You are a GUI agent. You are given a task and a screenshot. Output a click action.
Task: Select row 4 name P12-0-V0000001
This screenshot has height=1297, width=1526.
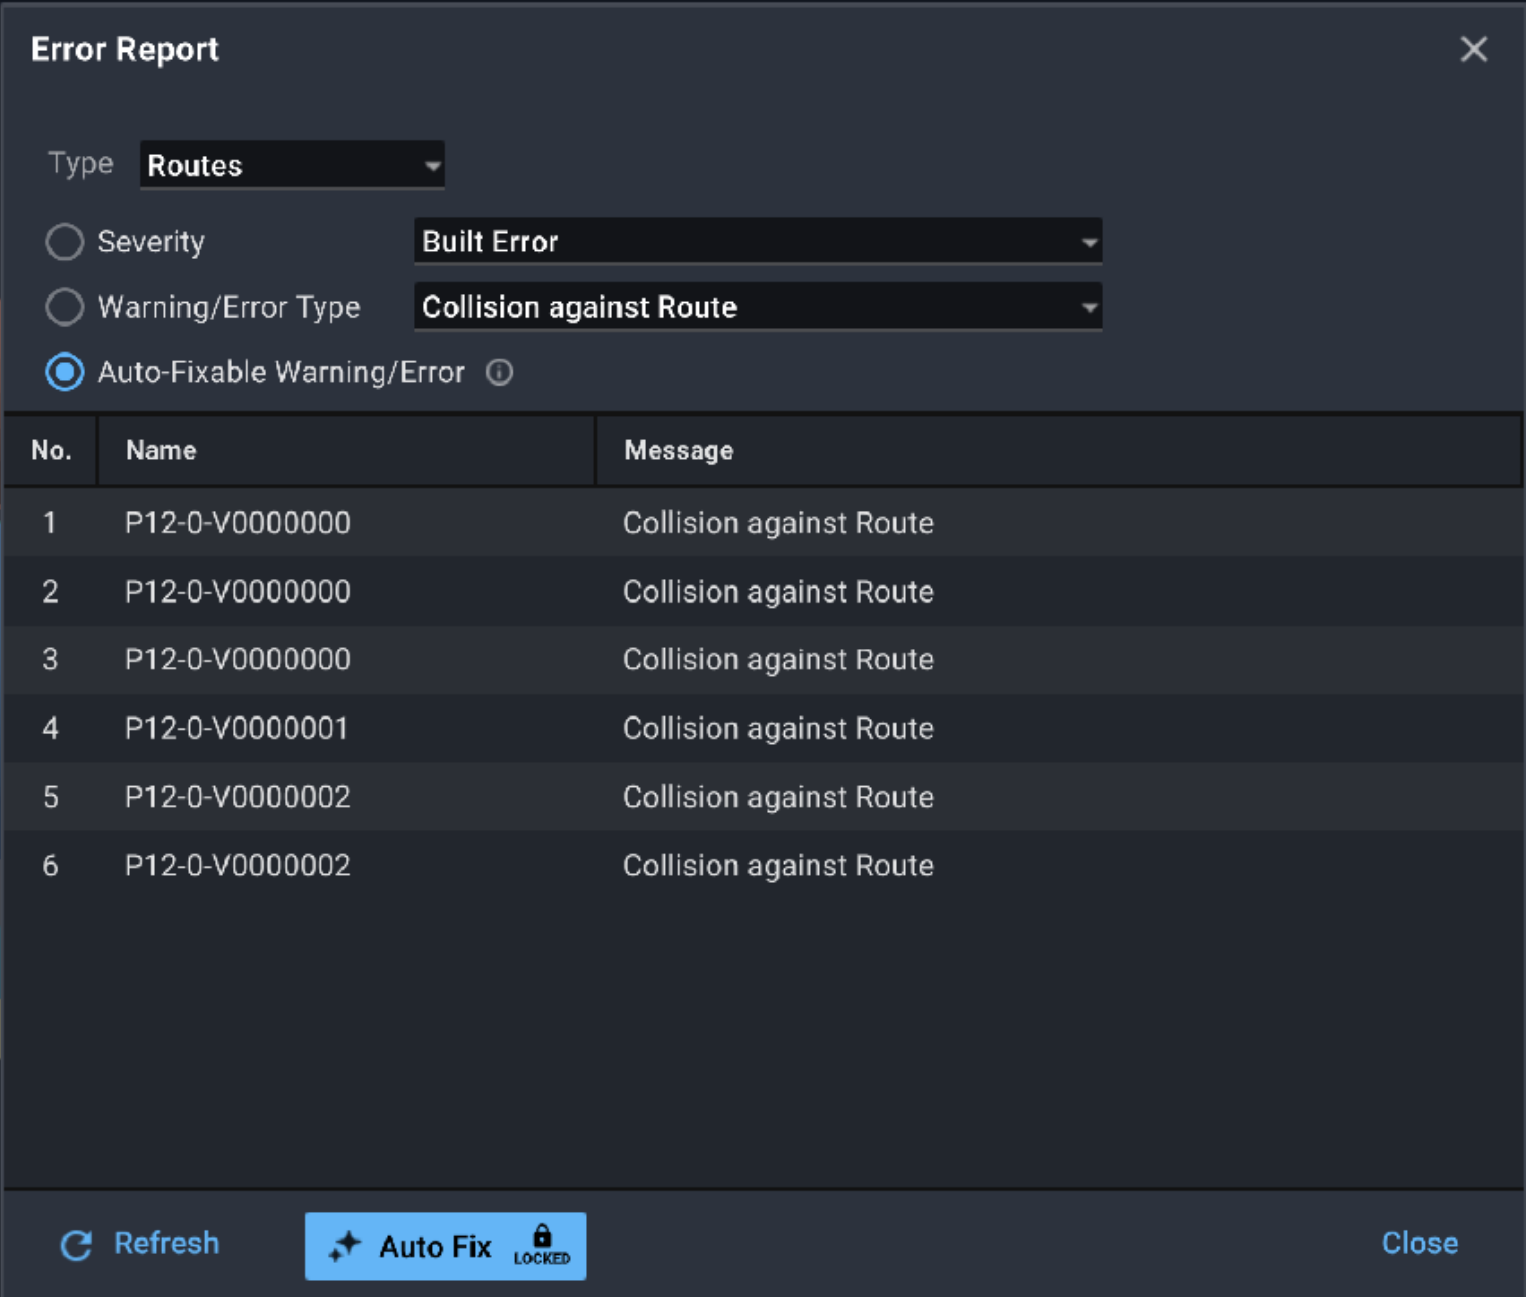(x=237, y=729)
